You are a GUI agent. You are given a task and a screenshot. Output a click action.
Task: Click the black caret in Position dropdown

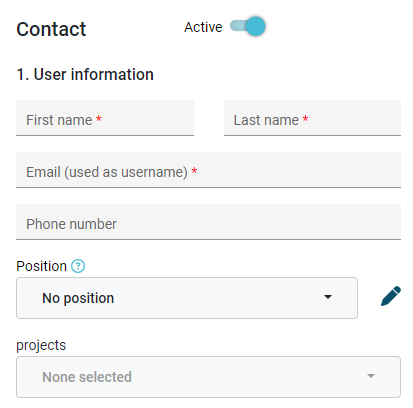(328, 297)
